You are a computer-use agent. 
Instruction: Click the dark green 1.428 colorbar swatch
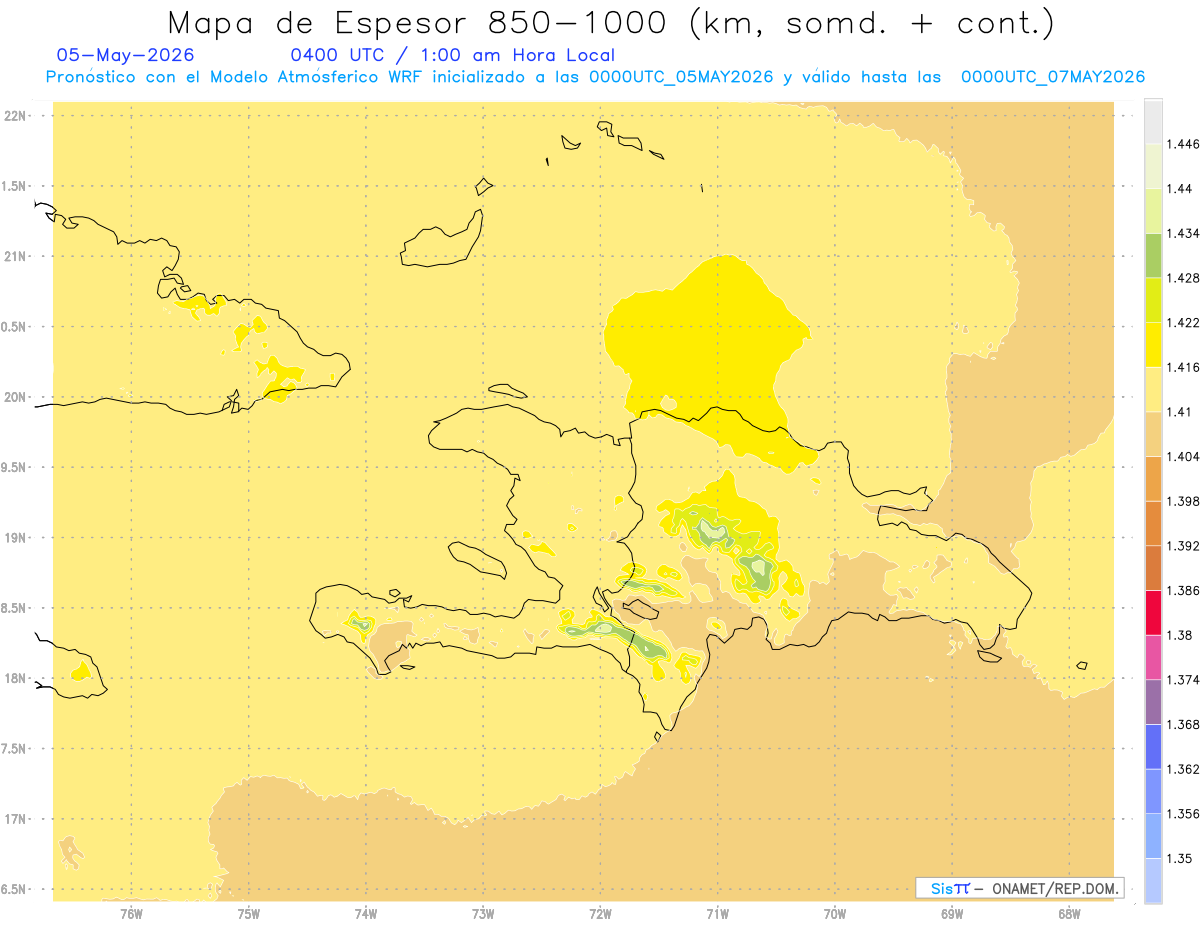pos(1153,255)
